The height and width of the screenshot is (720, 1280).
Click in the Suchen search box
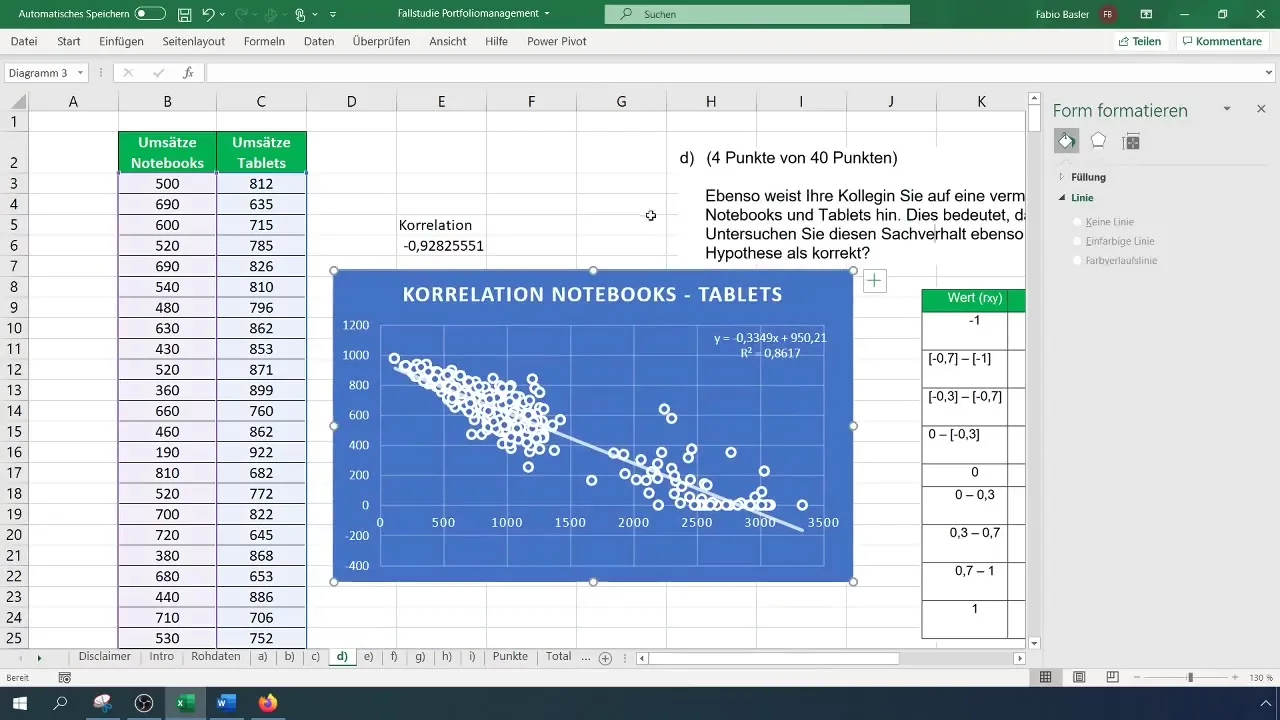pos(757,14)
